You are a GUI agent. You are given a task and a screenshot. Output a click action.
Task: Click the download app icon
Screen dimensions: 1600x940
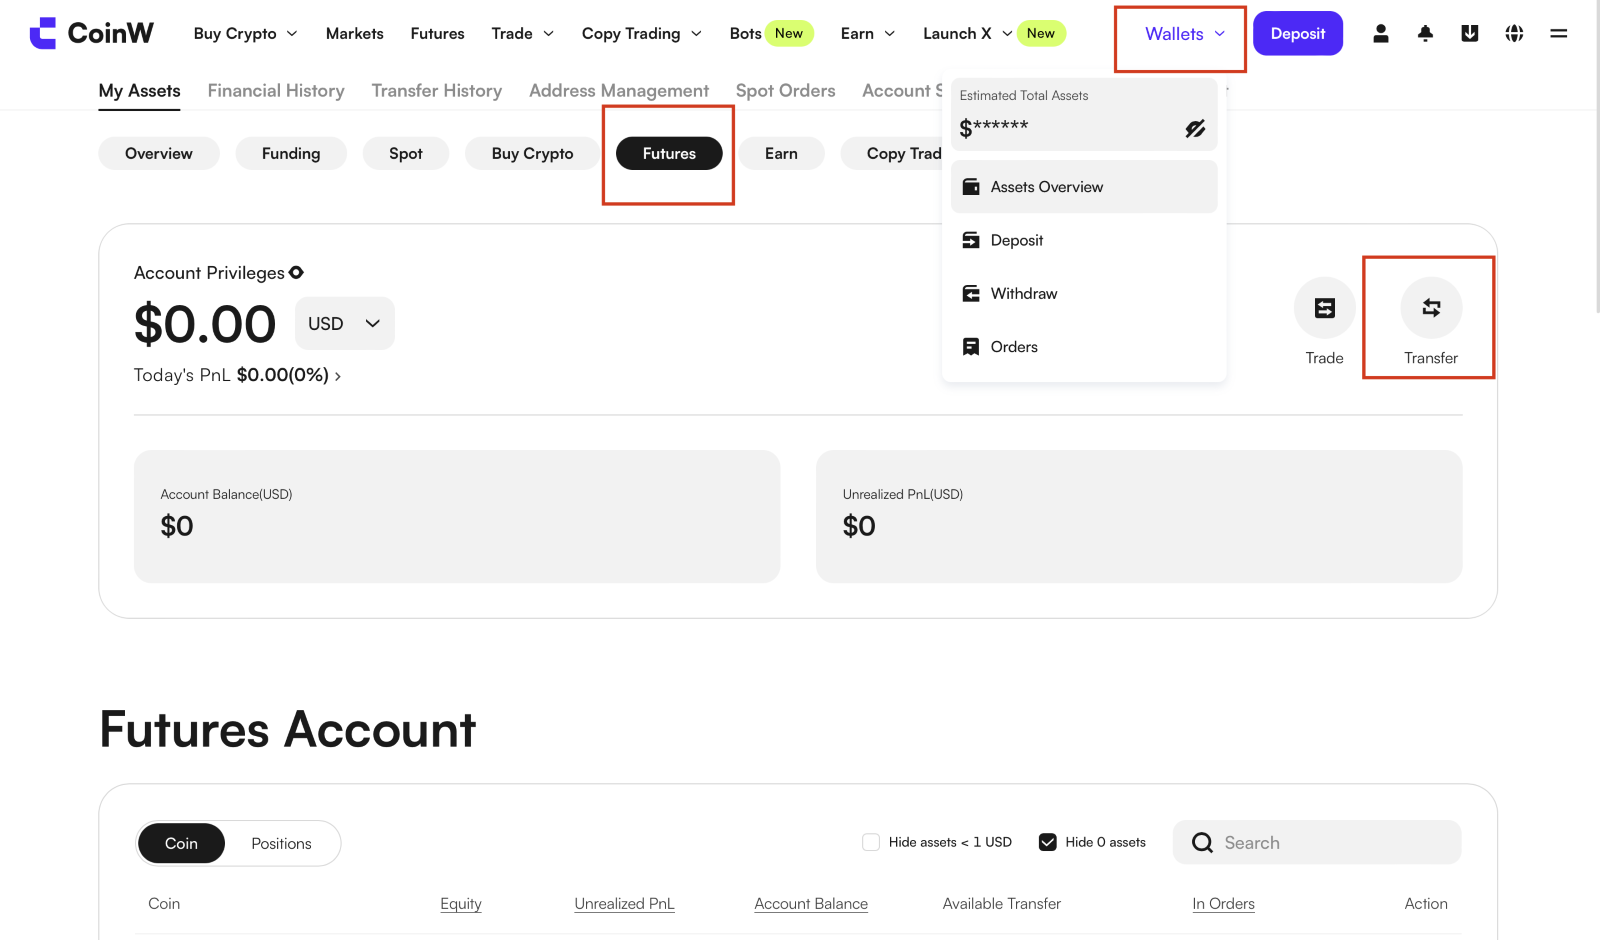click(x=1470, y=33)
